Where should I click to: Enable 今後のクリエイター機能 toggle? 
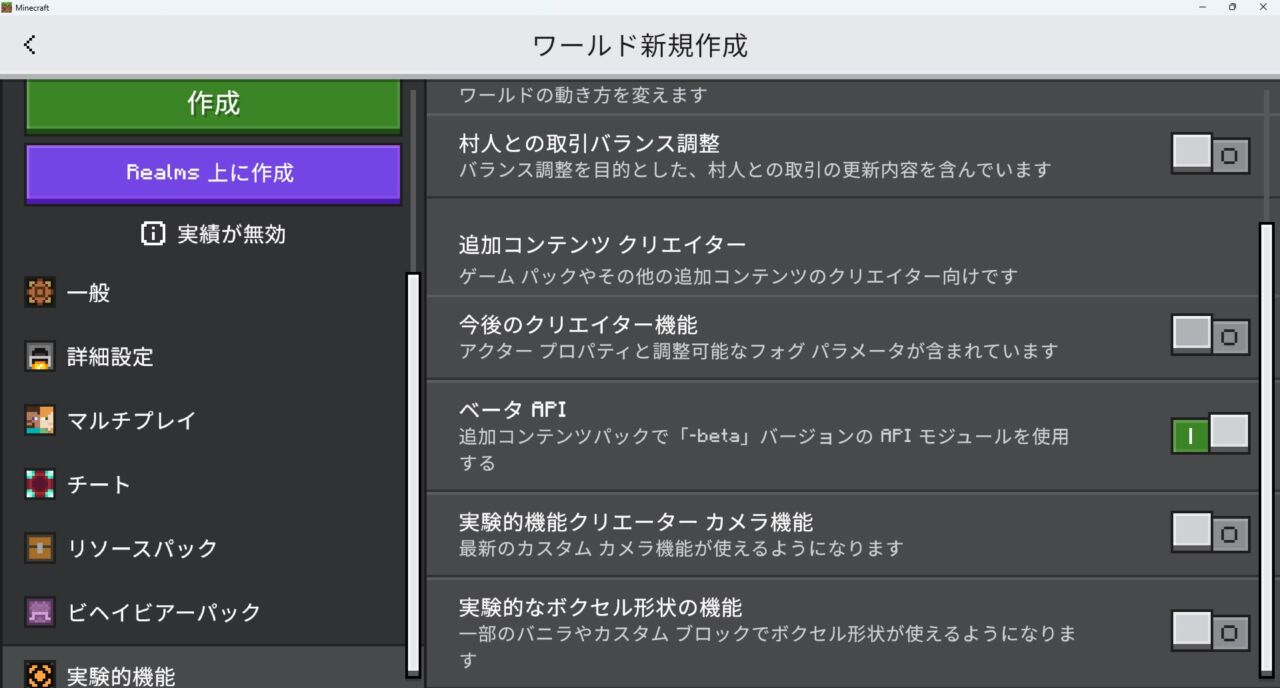(x=1211, y=336)
